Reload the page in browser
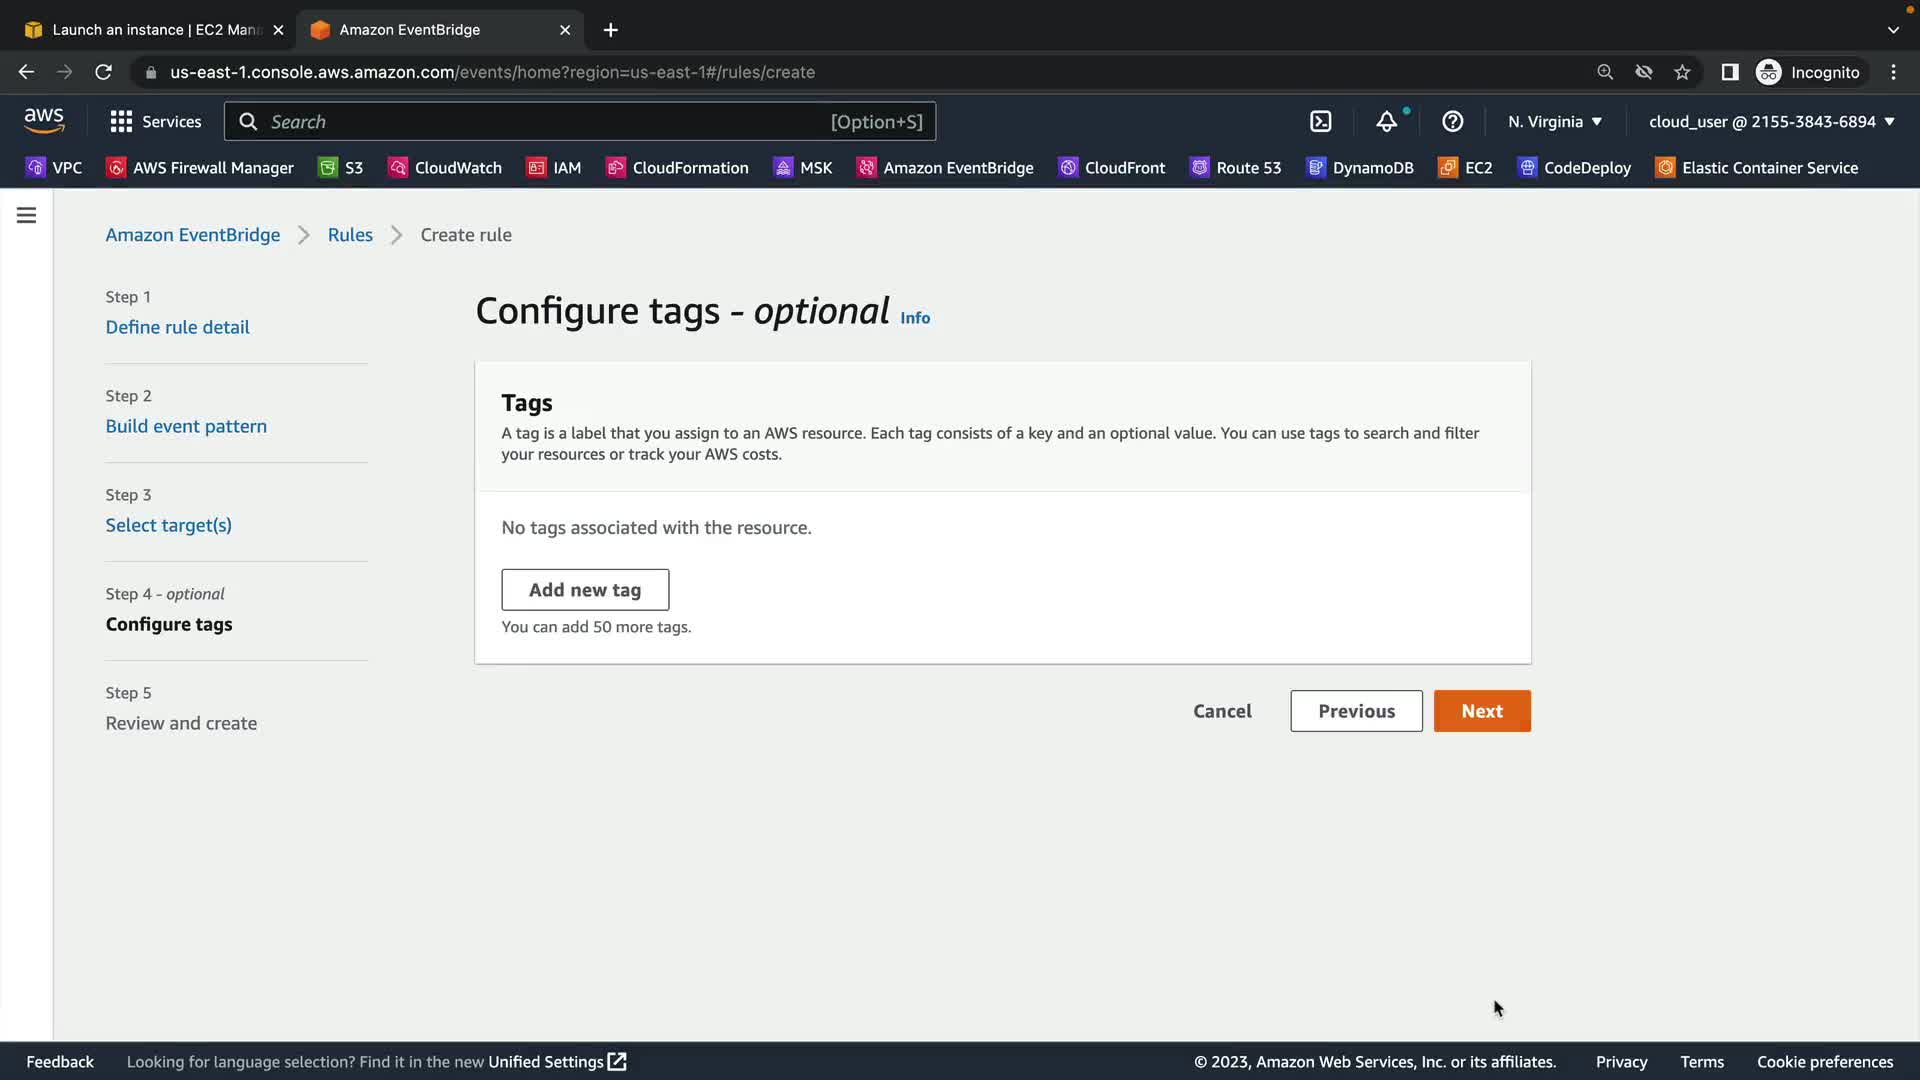This screenshot has height=1080, width=1920. tap(103, 72)
